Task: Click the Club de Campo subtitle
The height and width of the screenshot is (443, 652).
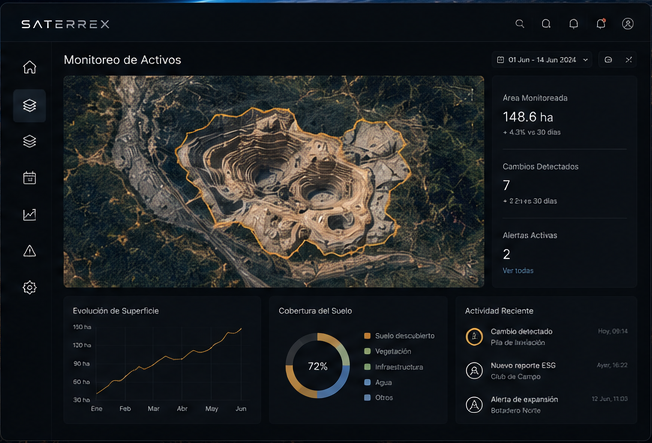Action: 516,377
